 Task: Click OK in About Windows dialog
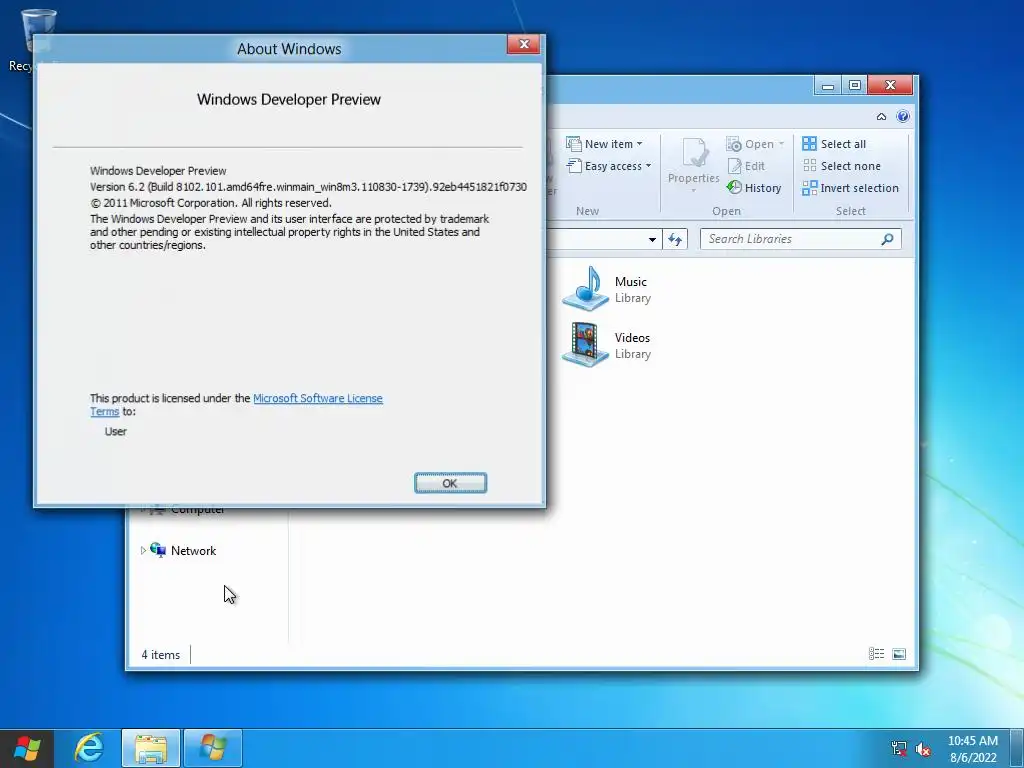coord(450,483)
